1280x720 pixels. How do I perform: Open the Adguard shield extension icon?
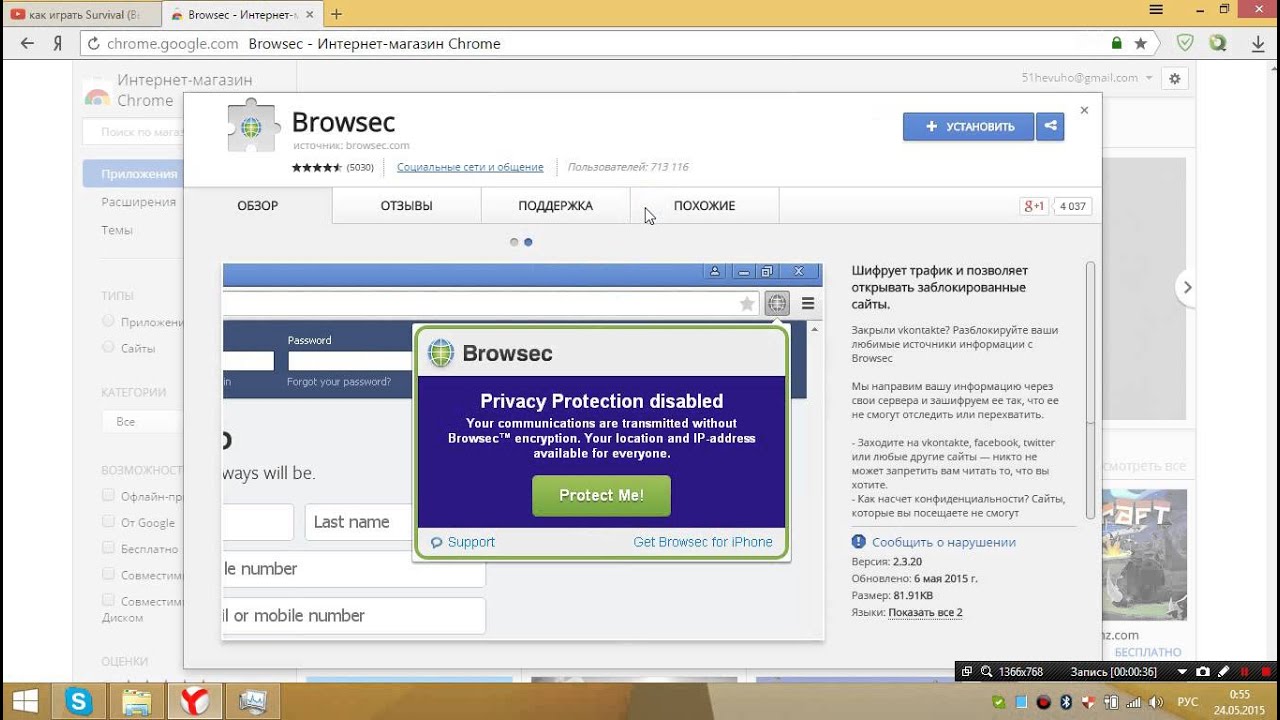(1185, 43)
